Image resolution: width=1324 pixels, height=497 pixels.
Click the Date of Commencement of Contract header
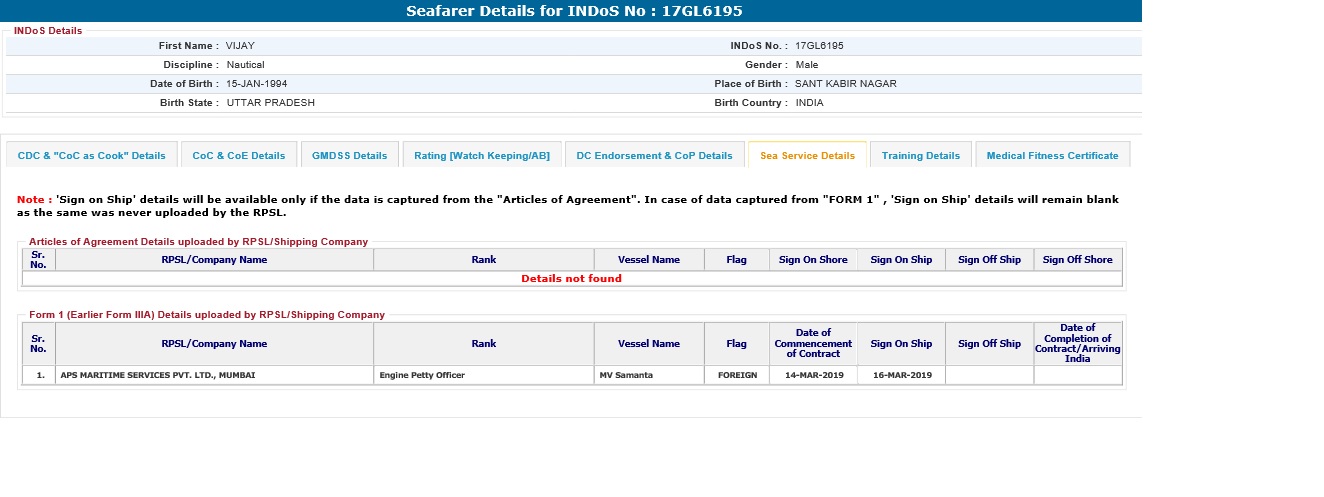813,343
